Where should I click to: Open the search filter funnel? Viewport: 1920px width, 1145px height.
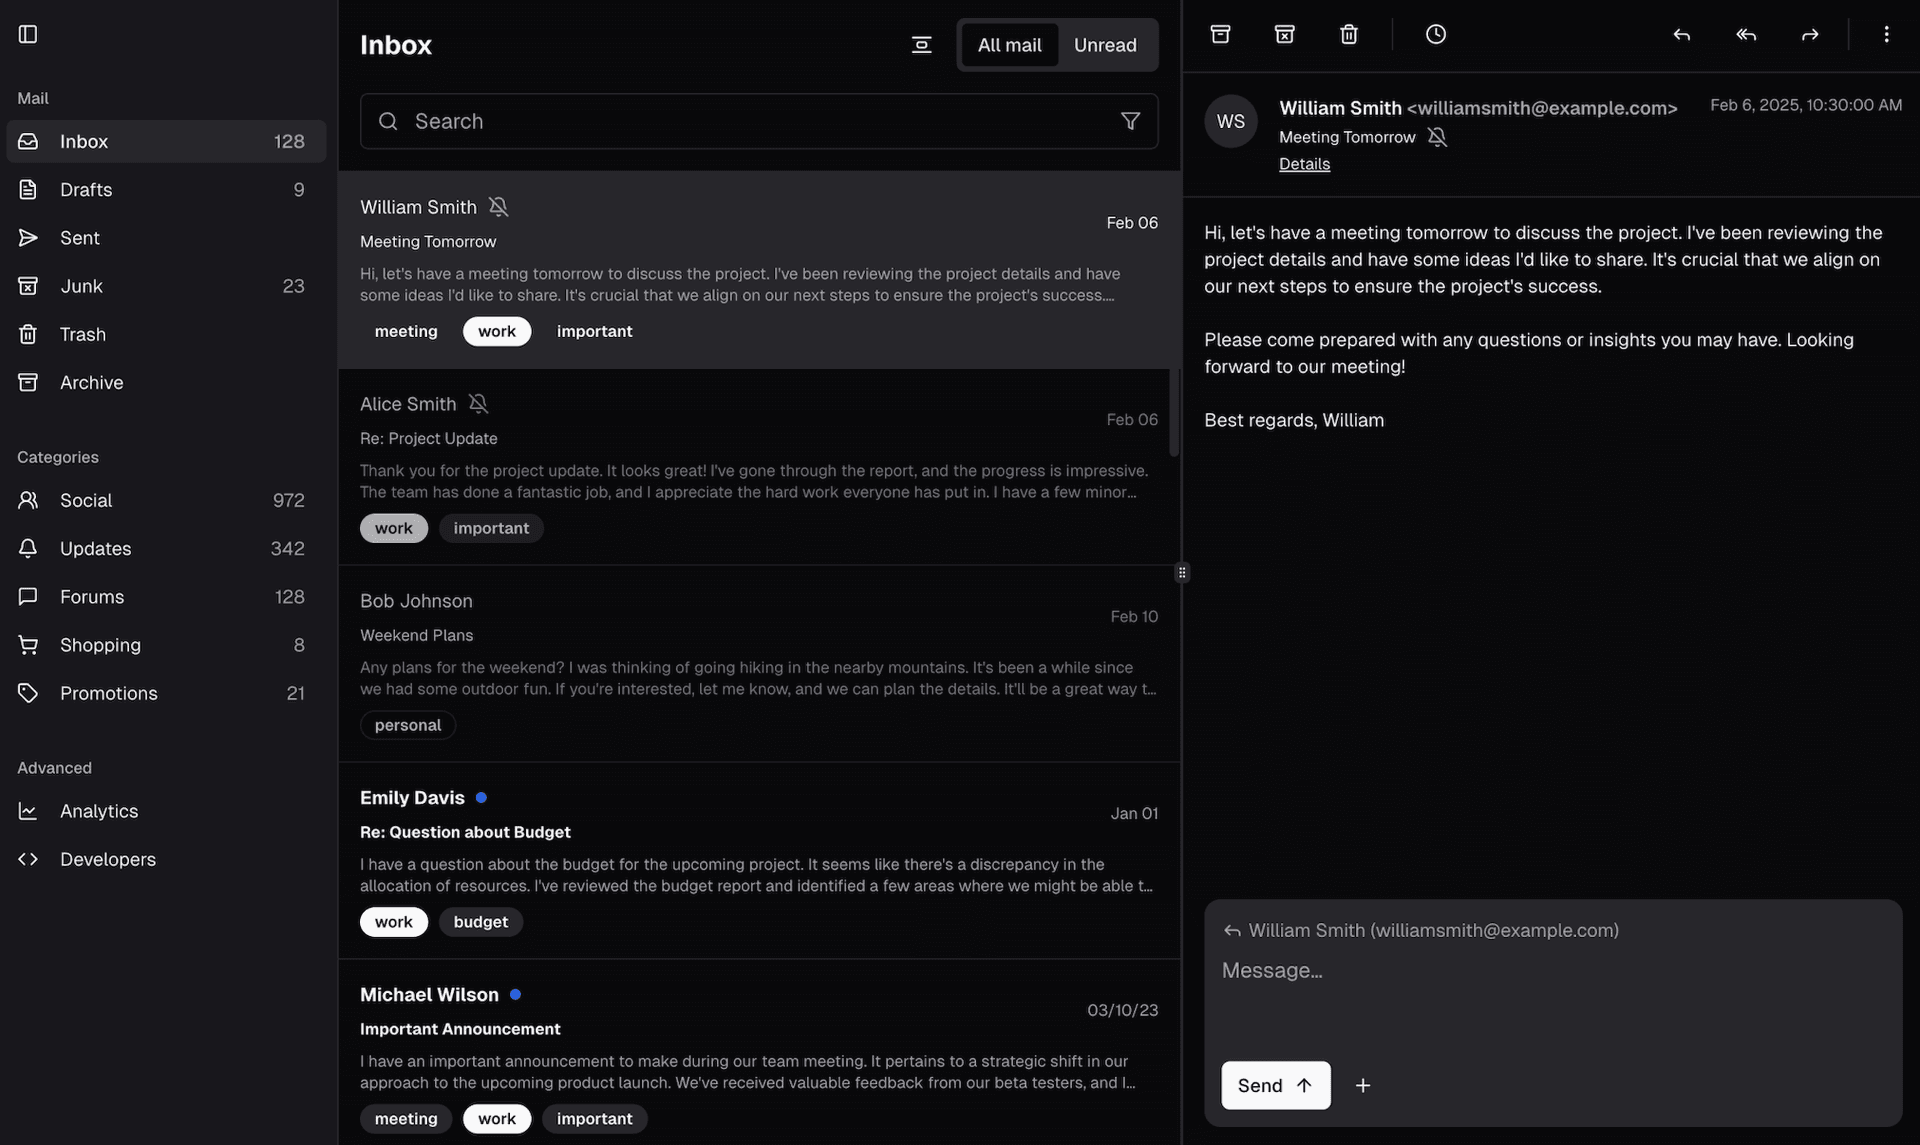[x=1130, y=121]
